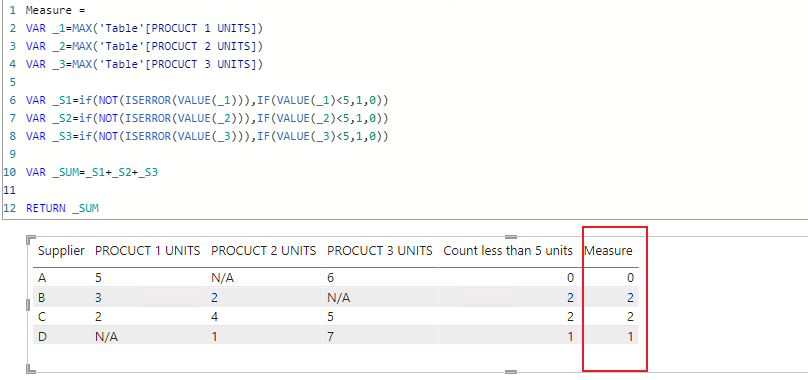Click N/A value in Supplier B row

(x=339, y=298)
